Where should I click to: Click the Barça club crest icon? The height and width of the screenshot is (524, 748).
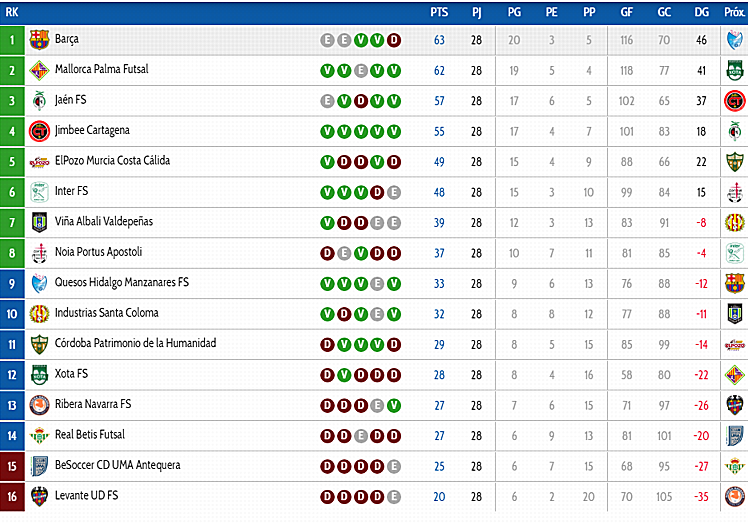point(39,40)
